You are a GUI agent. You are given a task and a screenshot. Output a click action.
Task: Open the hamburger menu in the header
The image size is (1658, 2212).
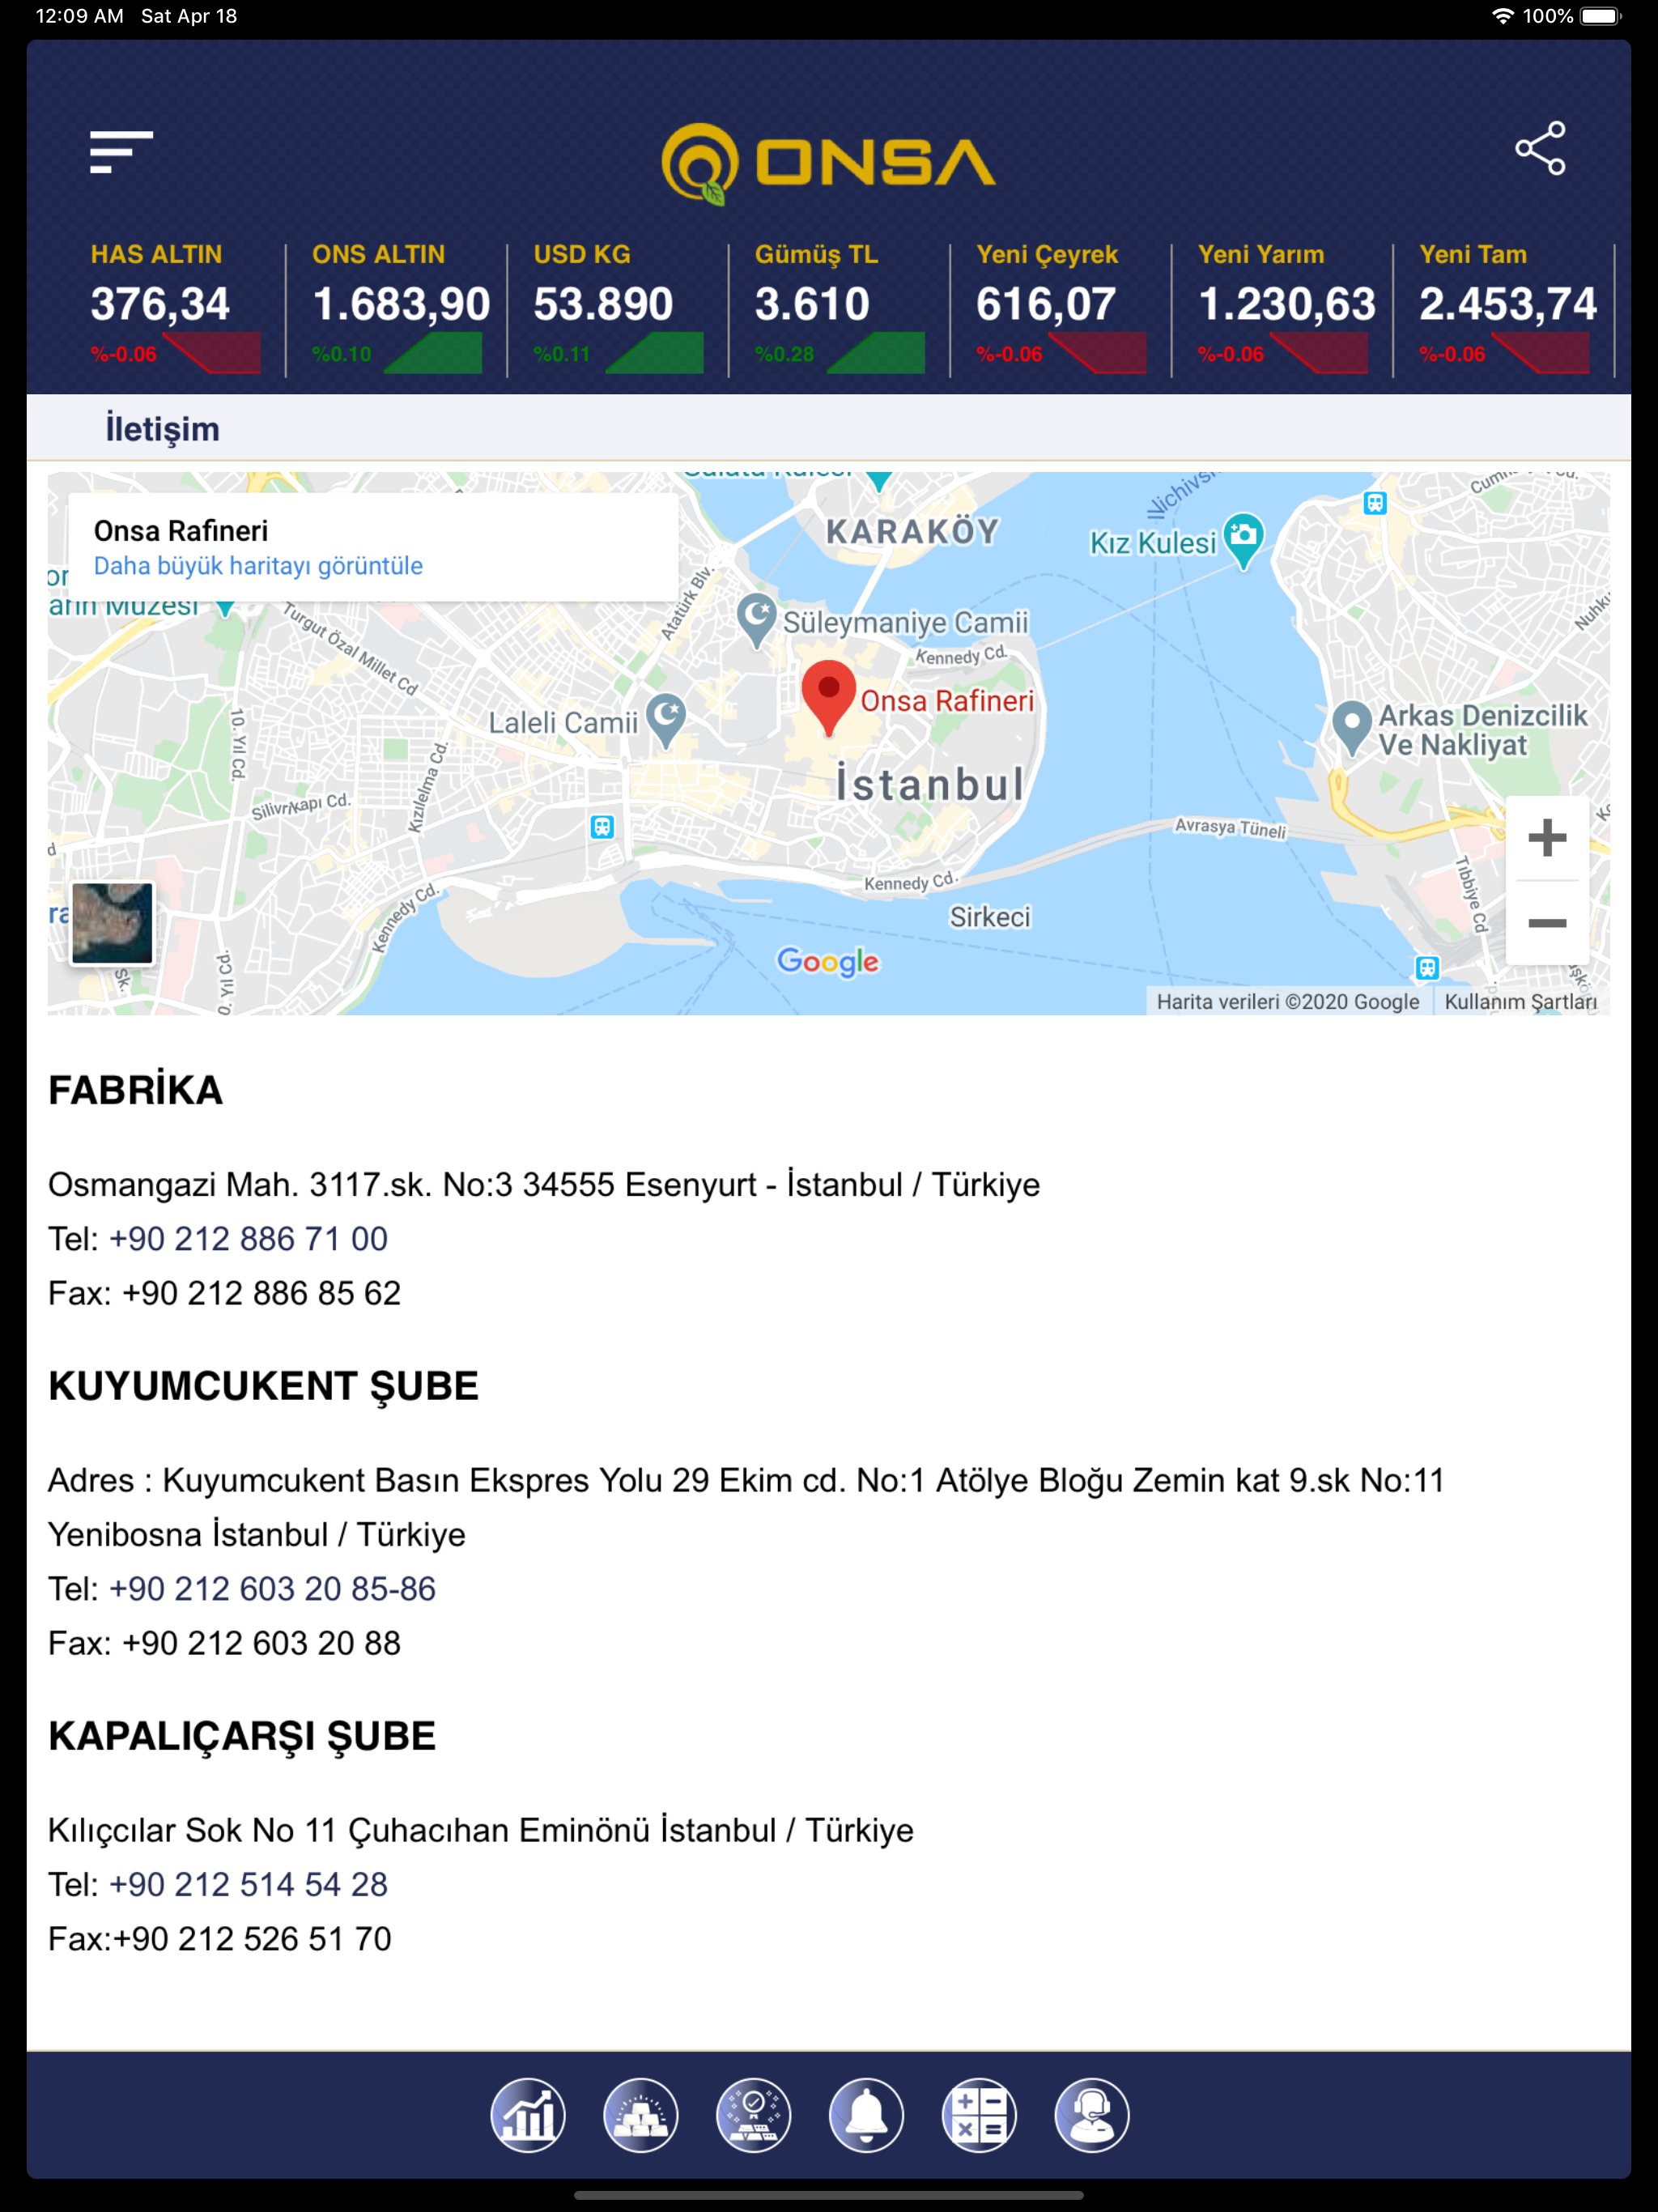(x=121, y=152)
